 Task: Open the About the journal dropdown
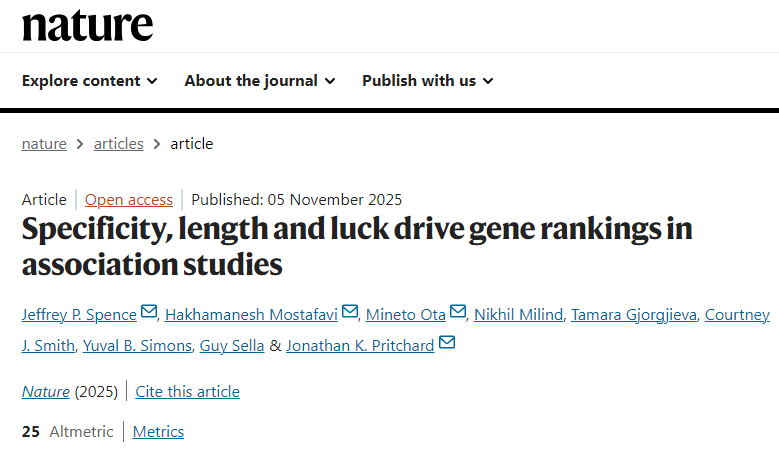(260, 80)
